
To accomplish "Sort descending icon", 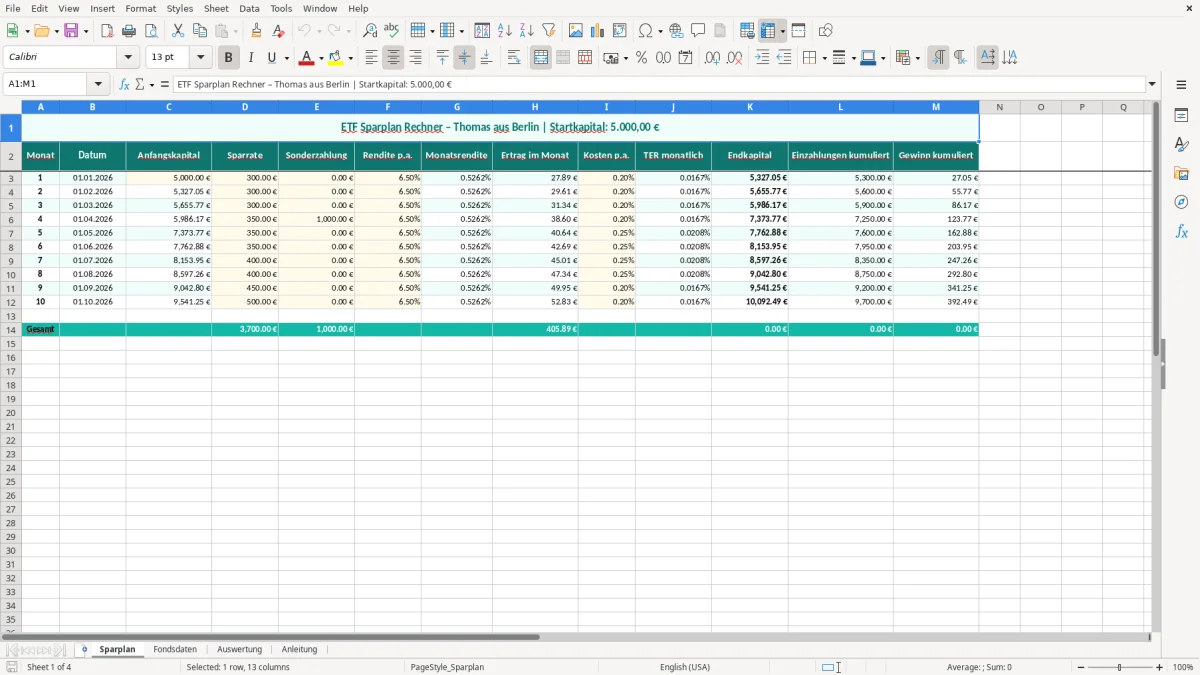I will click(x=526, y=31).
